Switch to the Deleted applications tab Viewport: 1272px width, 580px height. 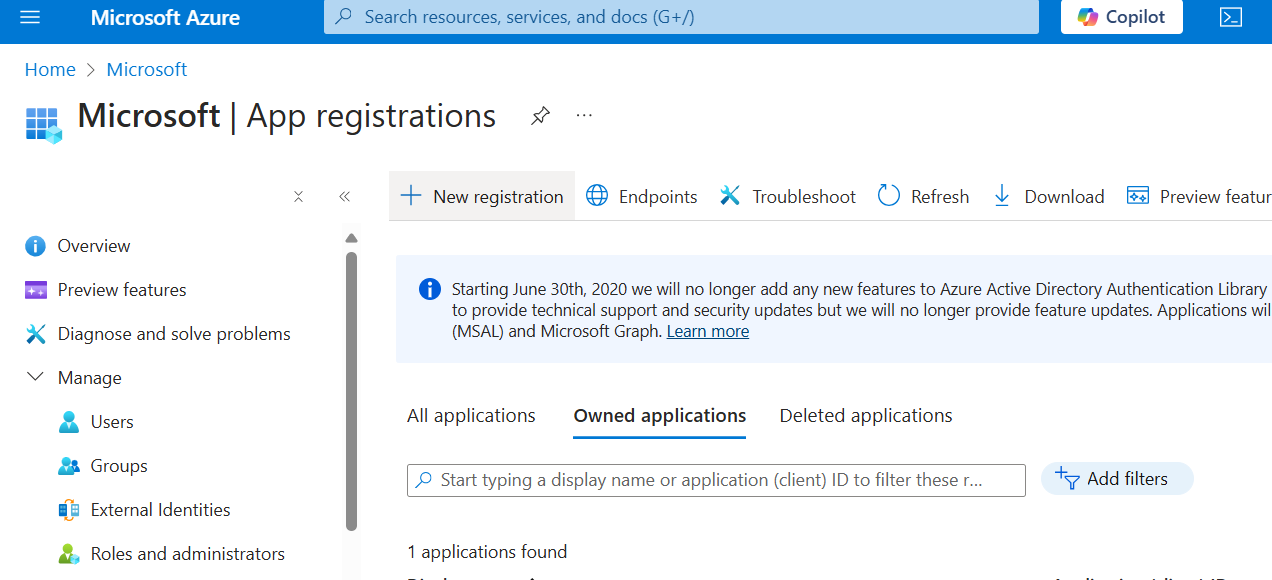coord(866,416)
